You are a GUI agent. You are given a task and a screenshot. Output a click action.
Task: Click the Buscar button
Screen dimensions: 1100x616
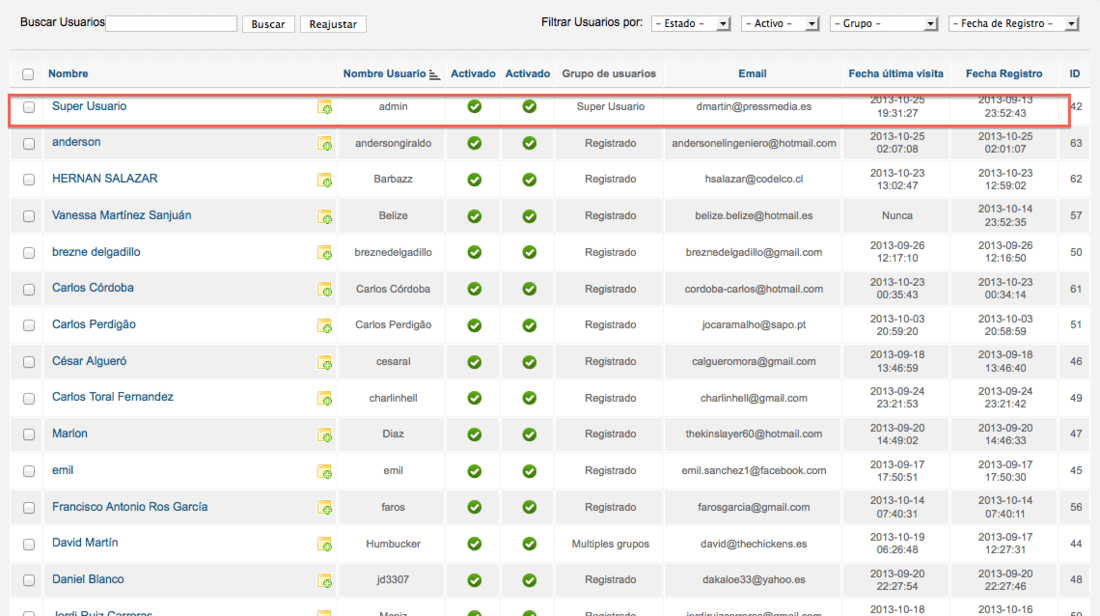(268, 24)
